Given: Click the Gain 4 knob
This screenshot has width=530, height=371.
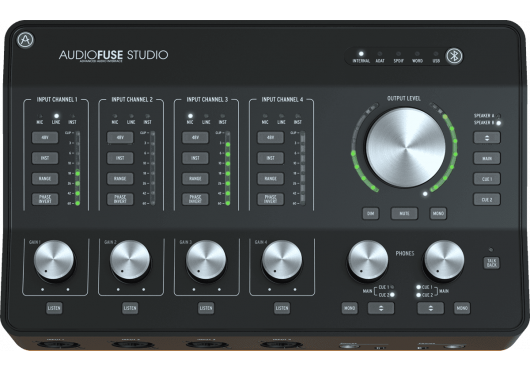Looking at the screenshot, I should [282, 260].
